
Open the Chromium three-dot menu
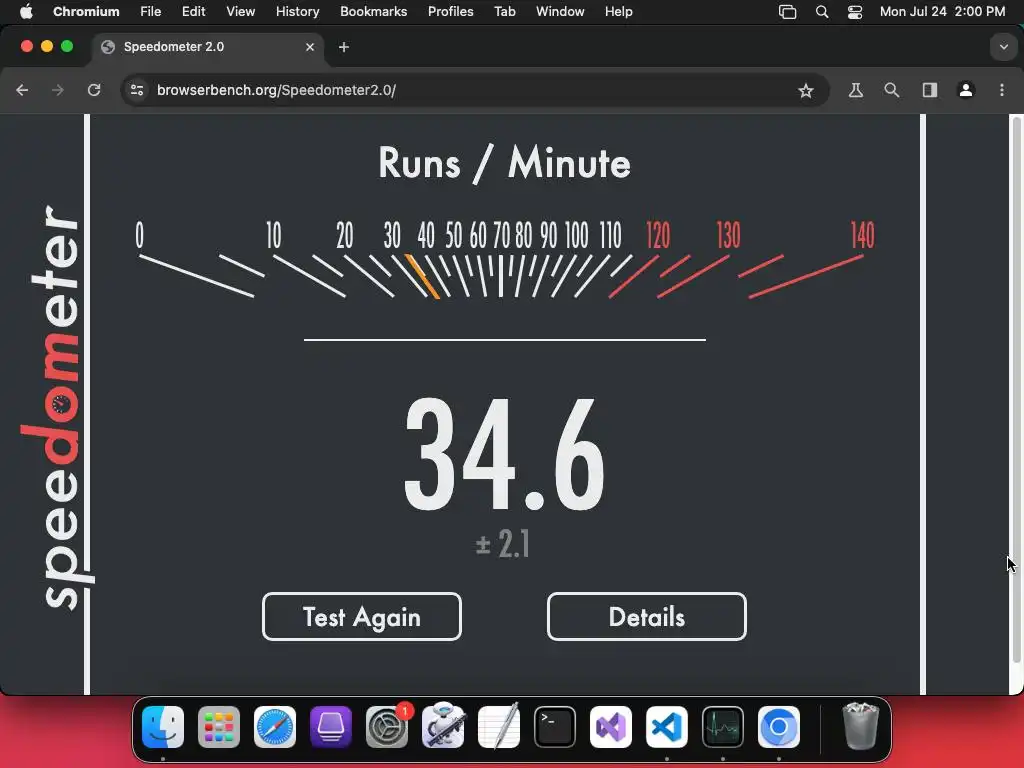click(1002, 90)
